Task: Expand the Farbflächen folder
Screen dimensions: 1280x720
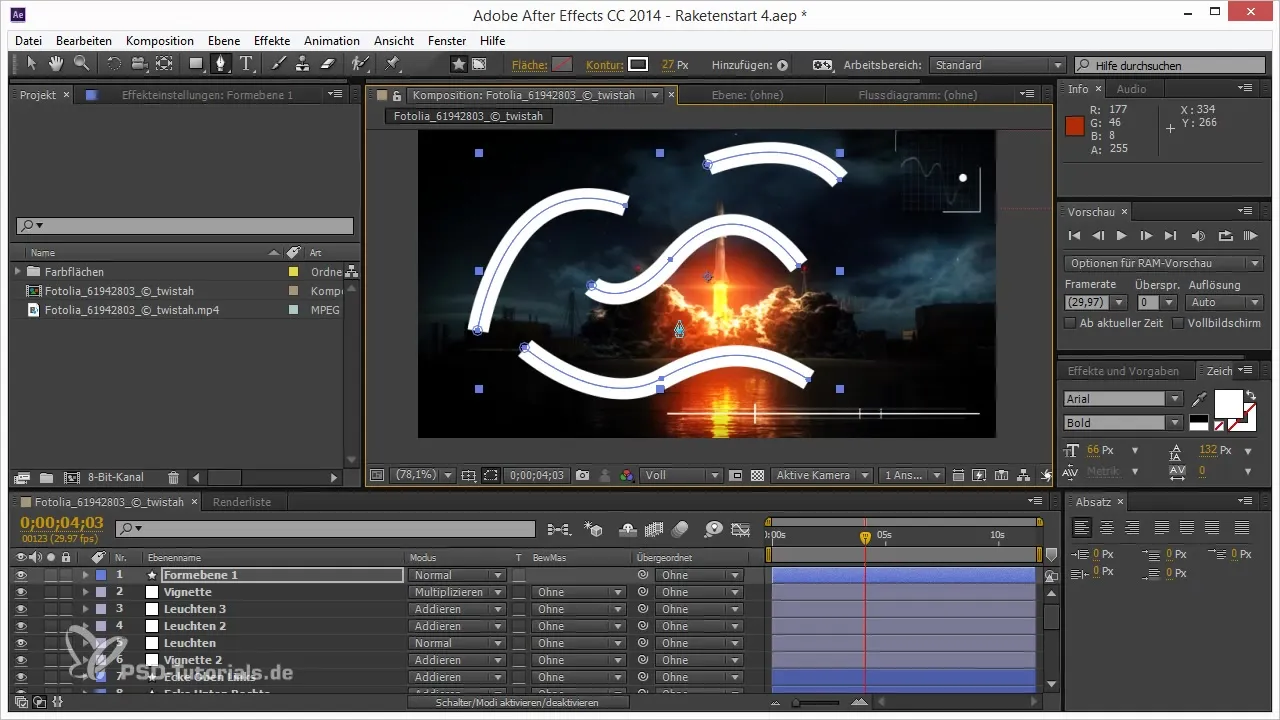Action: coord(18,271)
